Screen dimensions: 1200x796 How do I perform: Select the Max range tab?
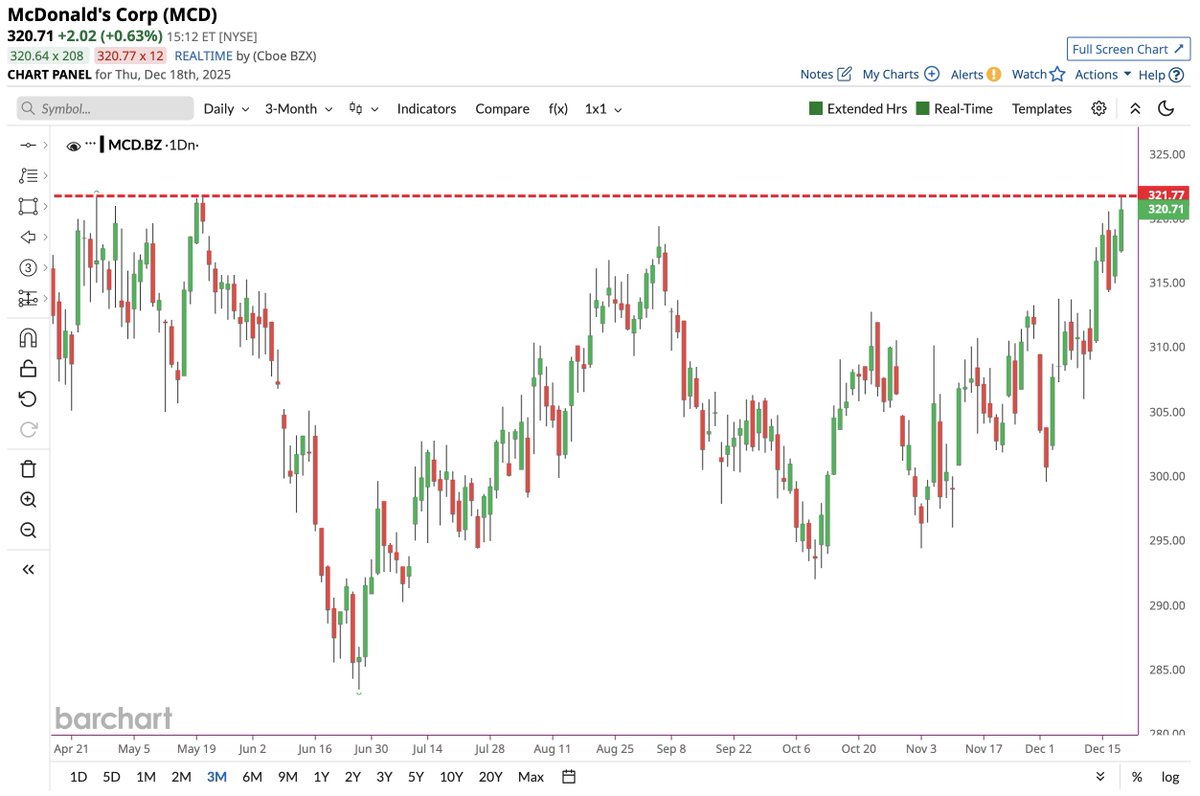pos(531,776)
